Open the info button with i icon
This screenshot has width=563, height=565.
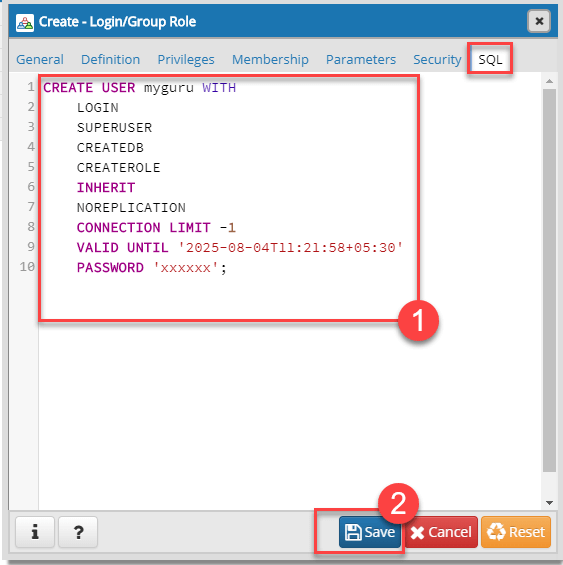(x=35, y=532)
